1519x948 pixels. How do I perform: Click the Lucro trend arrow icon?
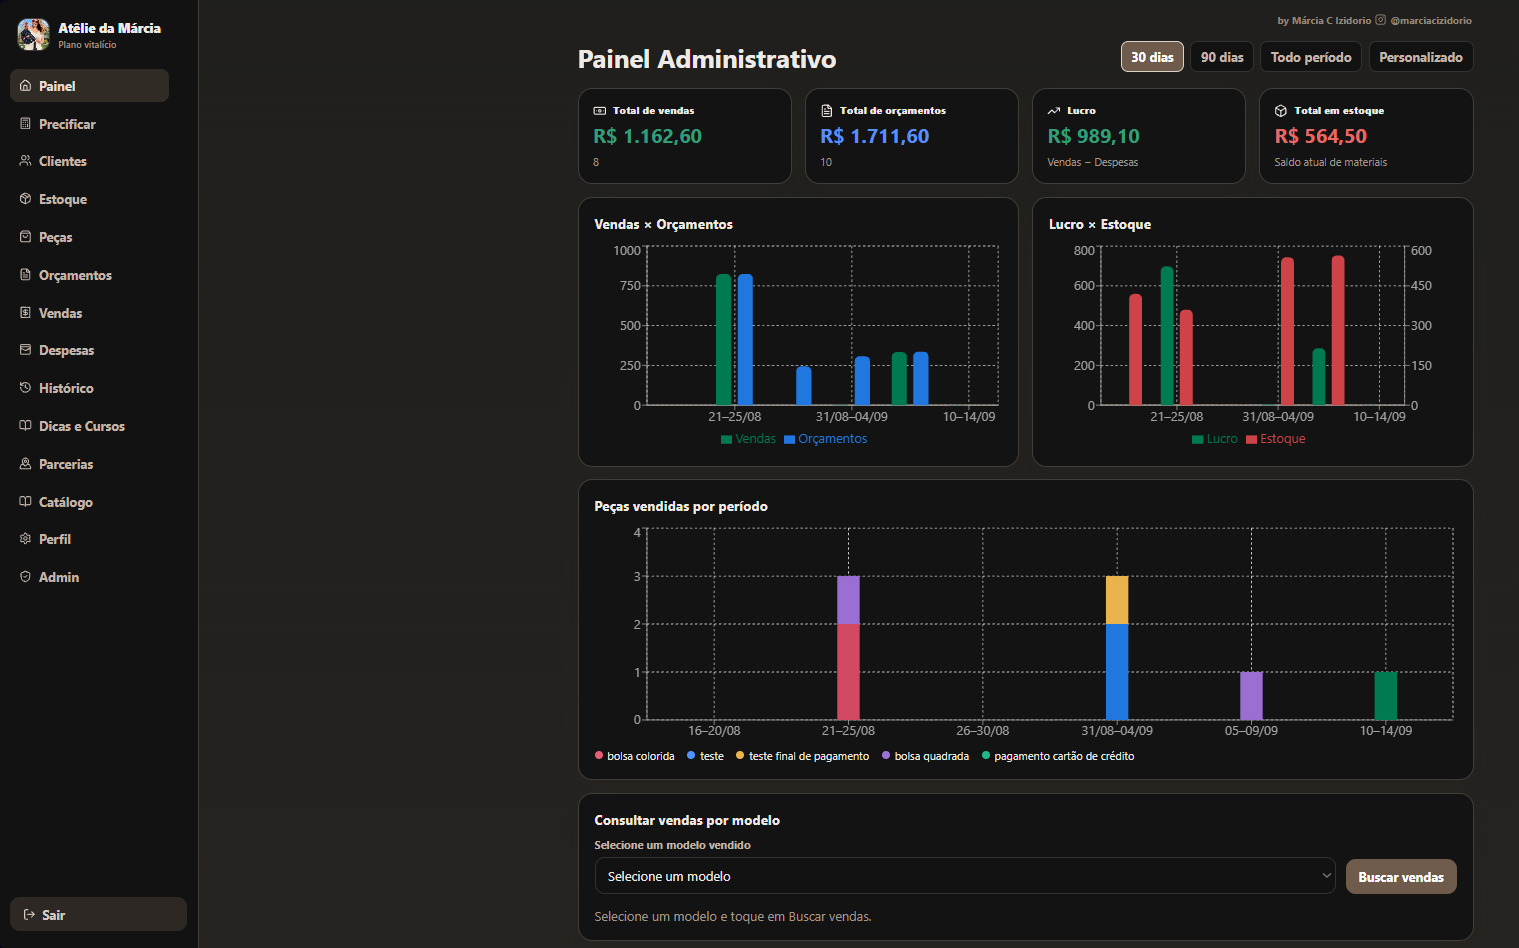coord(1054,111)
